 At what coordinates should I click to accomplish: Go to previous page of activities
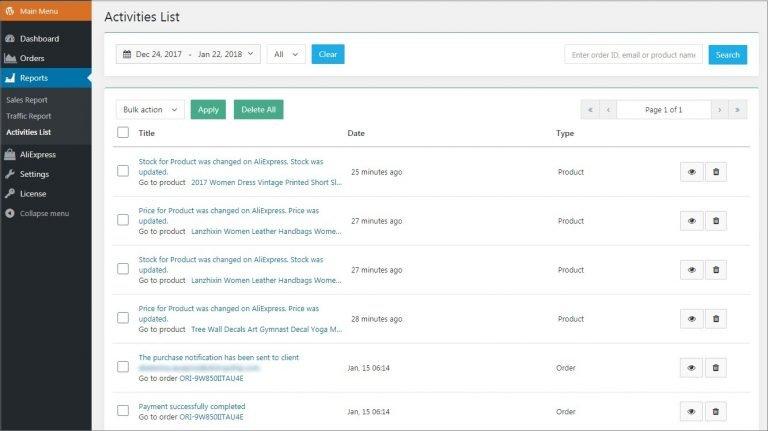coord(608,110)
